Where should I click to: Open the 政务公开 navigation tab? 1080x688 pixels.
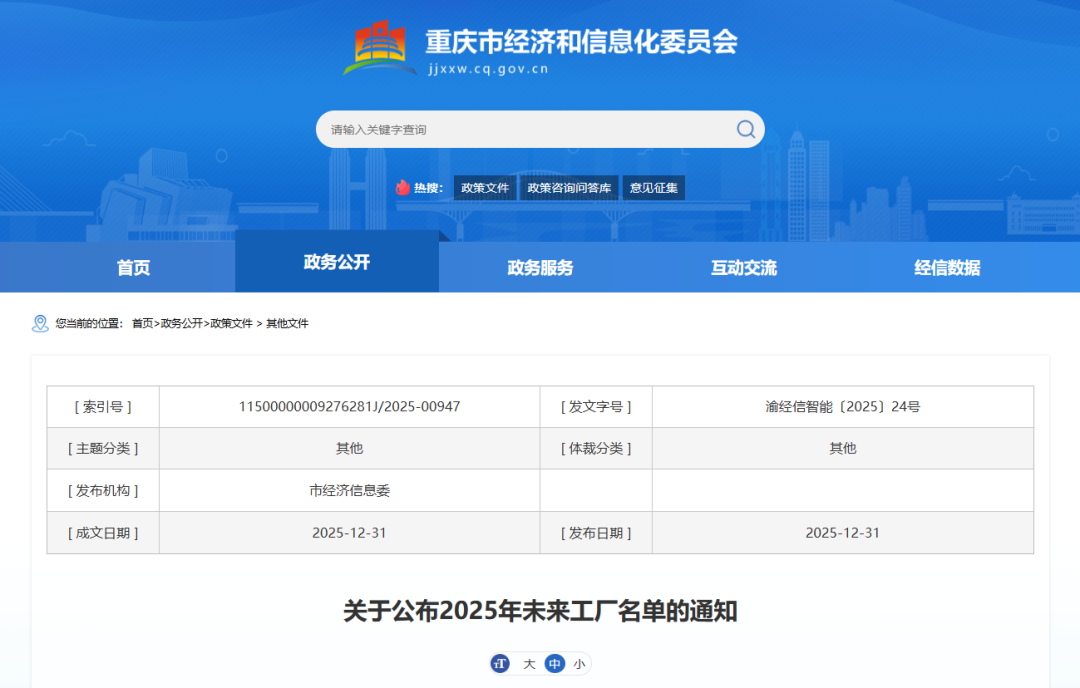(337, 262)
